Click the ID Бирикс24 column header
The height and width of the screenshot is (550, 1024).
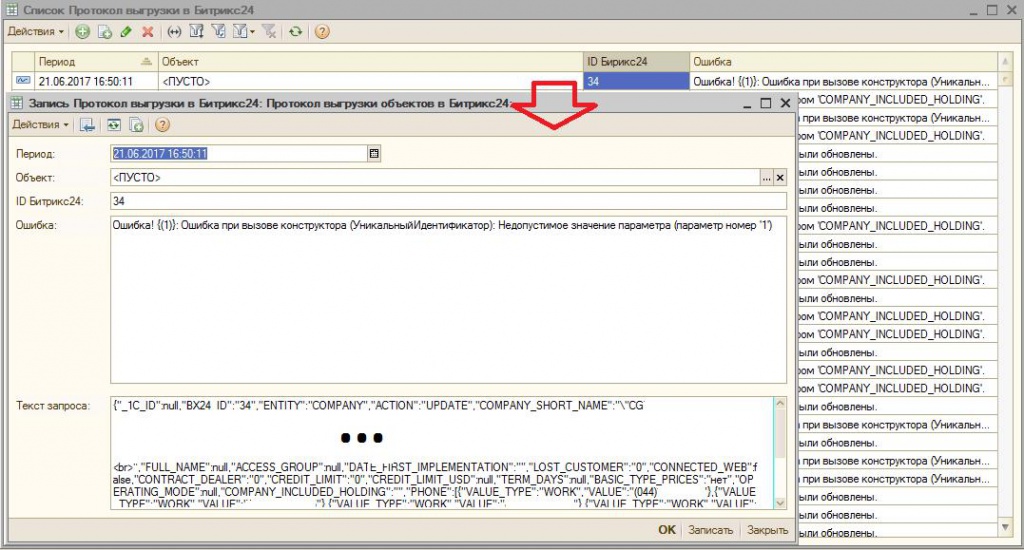[x=636, y=61]
